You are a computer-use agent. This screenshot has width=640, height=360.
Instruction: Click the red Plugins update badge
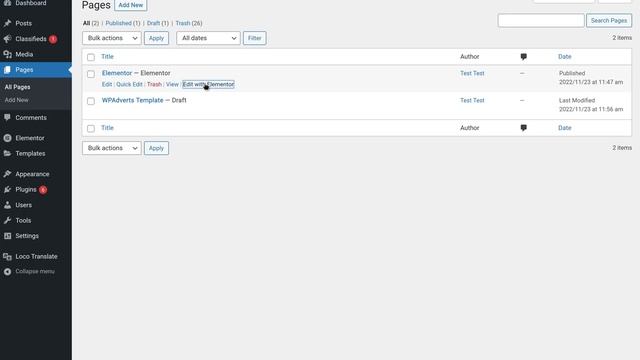point(43,190)
